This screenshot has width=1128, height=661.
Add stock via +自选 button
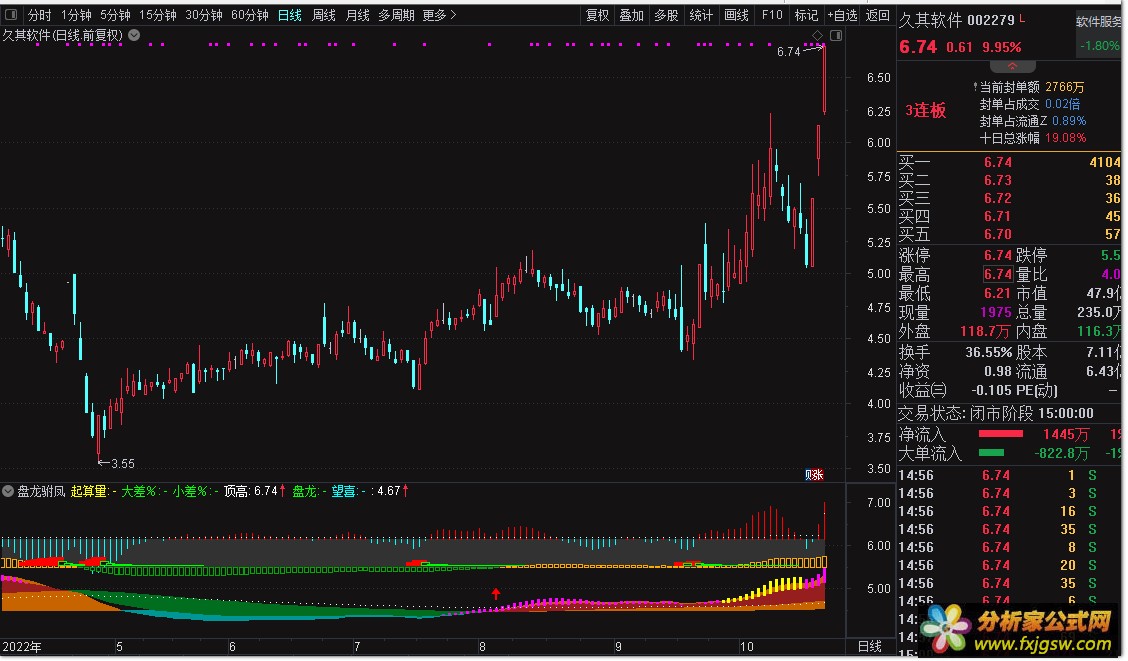[842, 15]
